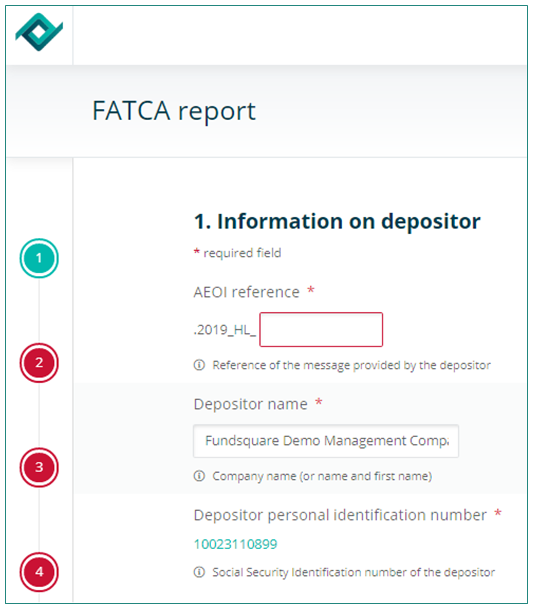
Task: Click info icon beside Company name hint
Action: [199, 476]
